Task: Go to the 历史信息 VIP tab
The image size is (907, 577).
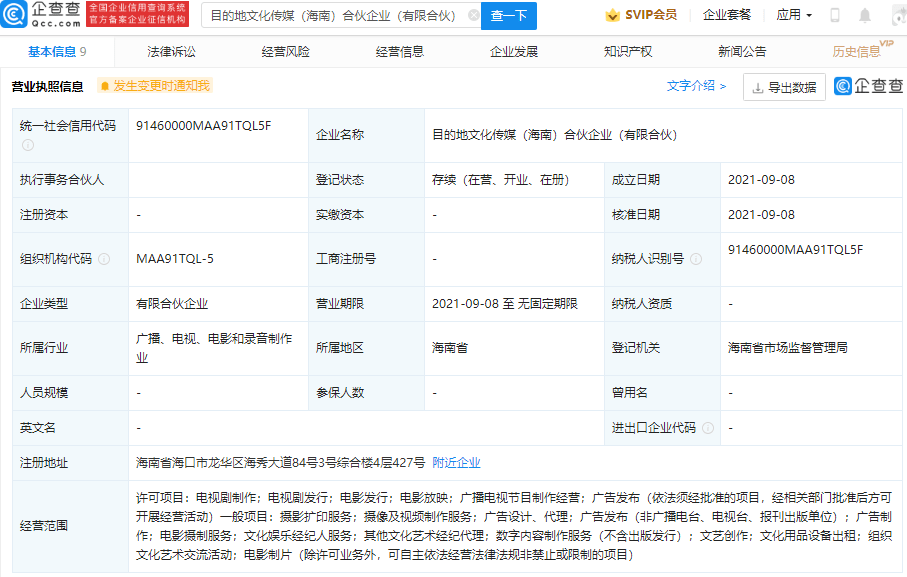Action: click(x=857, y=52)
